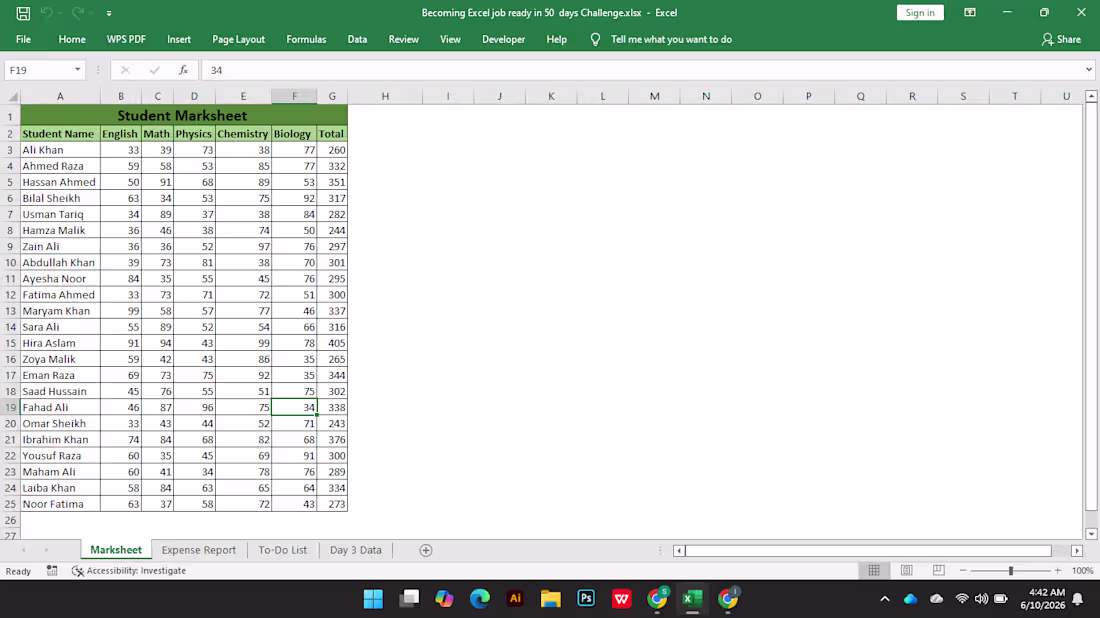1100x618 pixels.
Task: Share the workbook
Action: pyautogui.click(x=1061, y=39)
